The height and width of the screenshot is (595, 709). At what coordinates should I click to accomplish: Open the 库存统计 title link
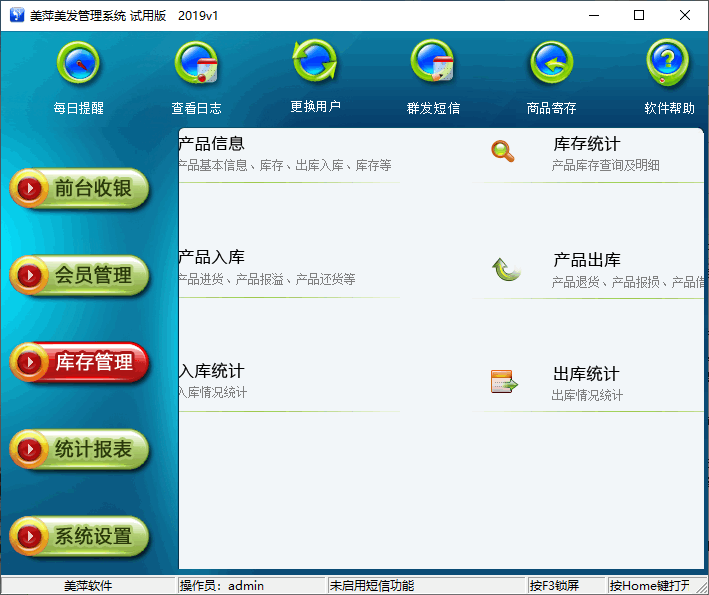point(586,144)
